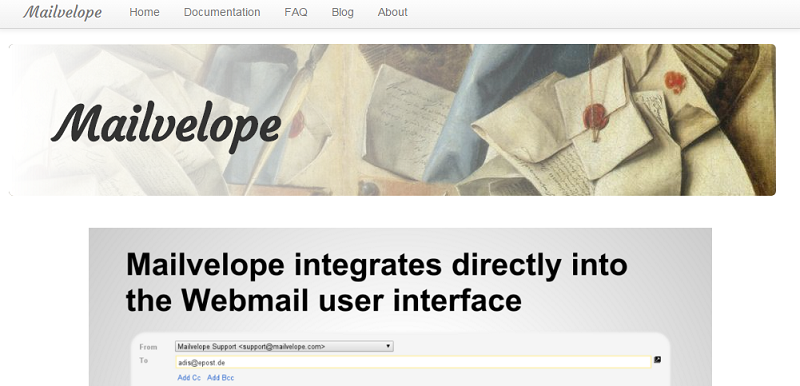Click the From label in the compose form
Screen dimensions: 800x386
point(148,347)
